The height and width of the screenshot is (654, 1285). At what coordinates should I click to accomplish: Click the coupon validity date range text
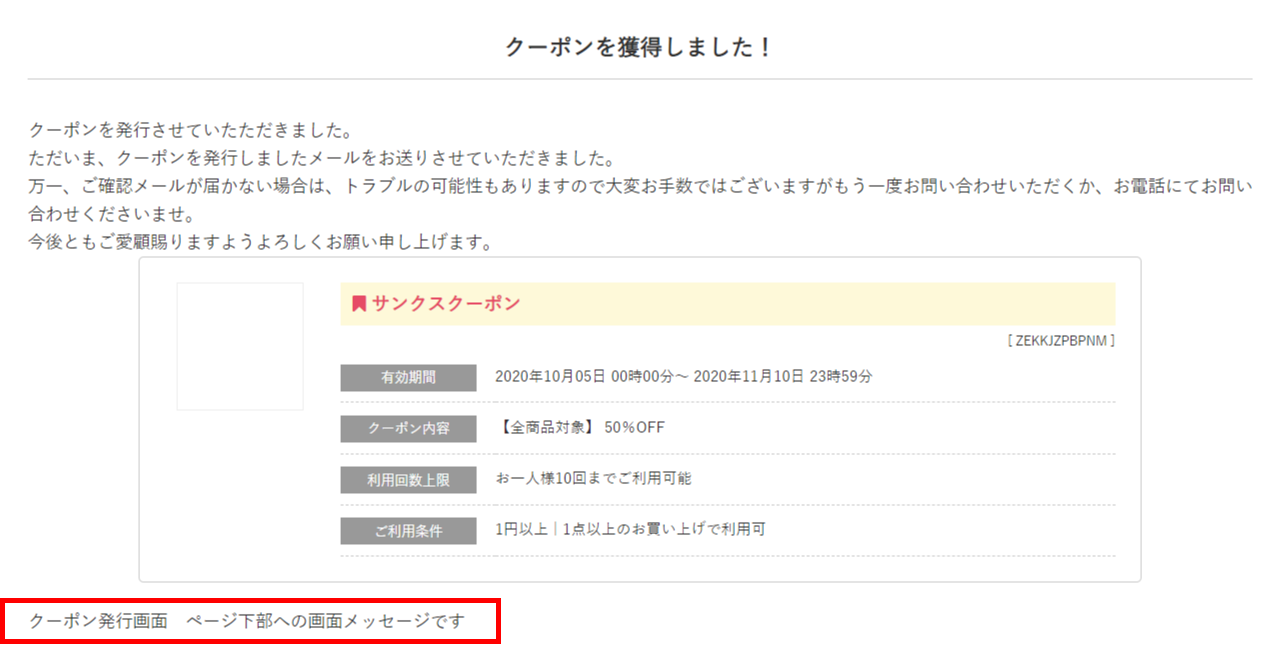[x=683, y=377]
